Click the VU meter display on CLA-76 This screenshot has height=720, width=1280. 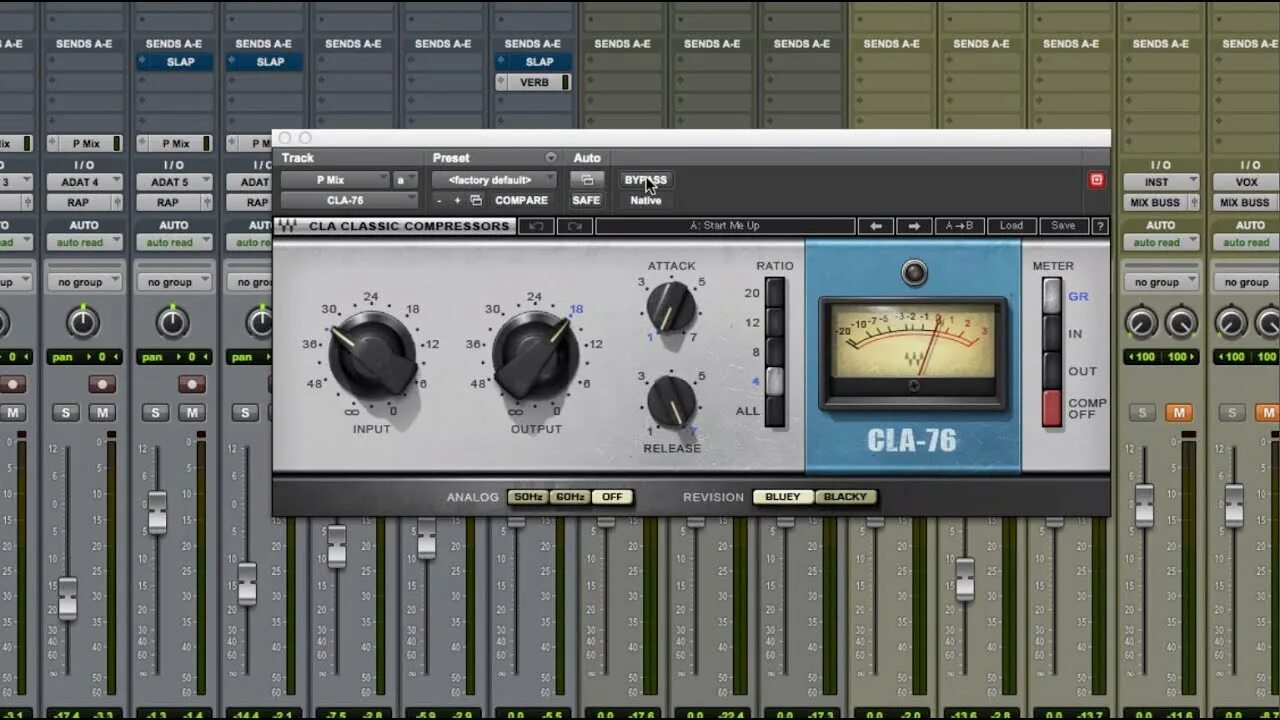click(x=913, y=343)
